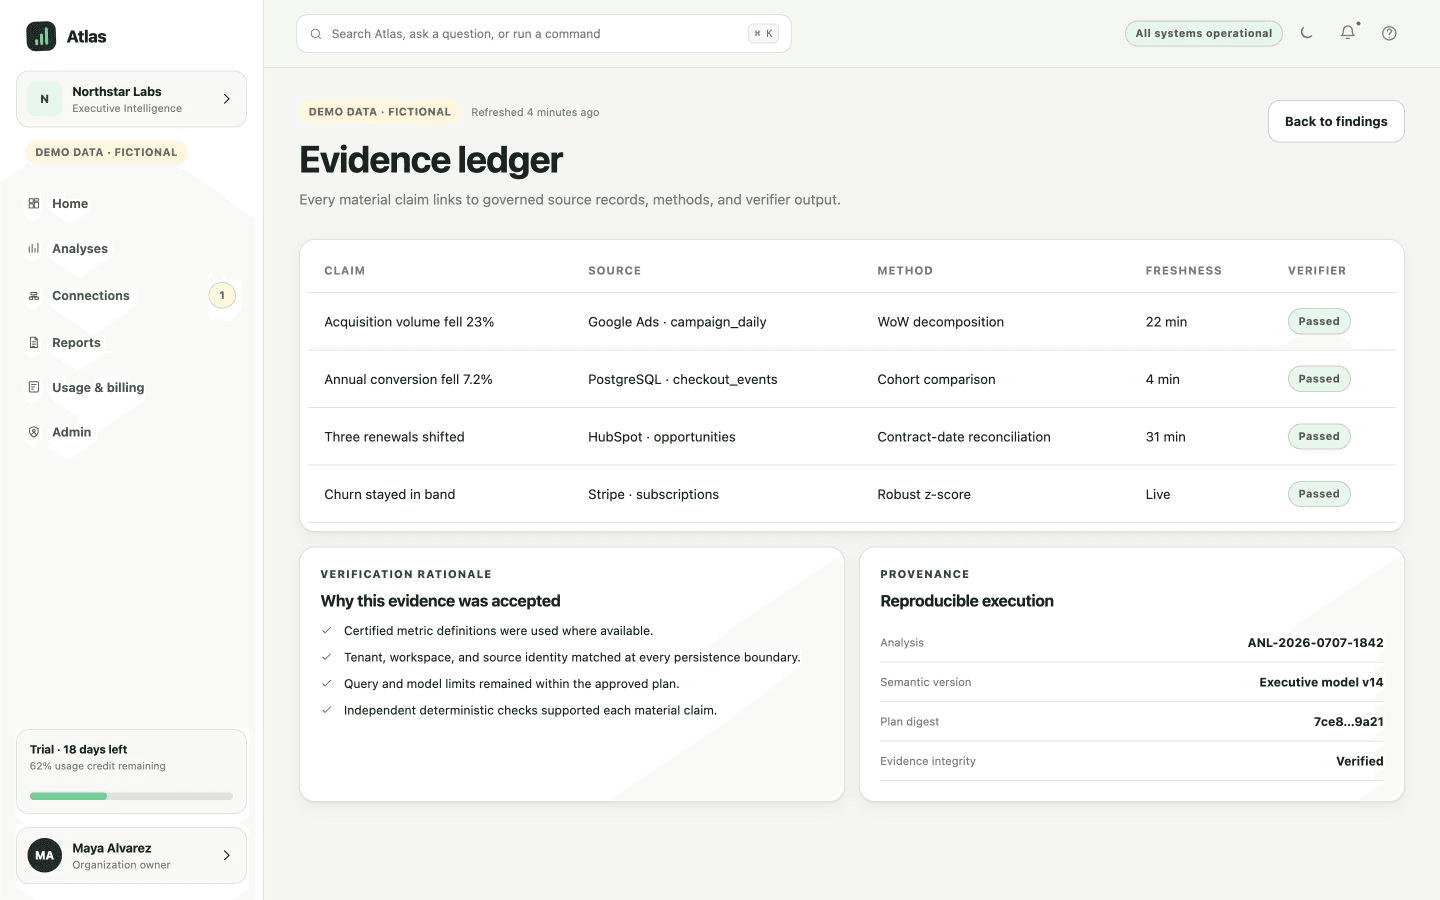Toggle dark mode with moon icon

1306,33
